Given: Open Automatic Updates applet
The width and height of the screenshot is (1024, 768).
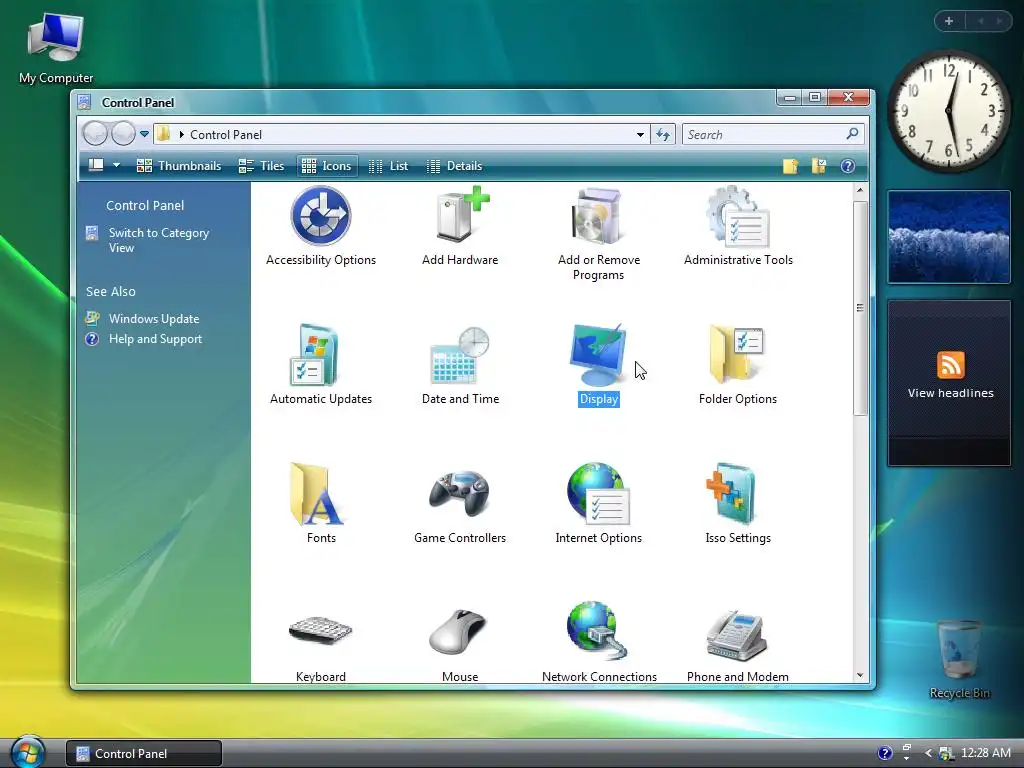Looking at the screenshot, I should (321, 364).
